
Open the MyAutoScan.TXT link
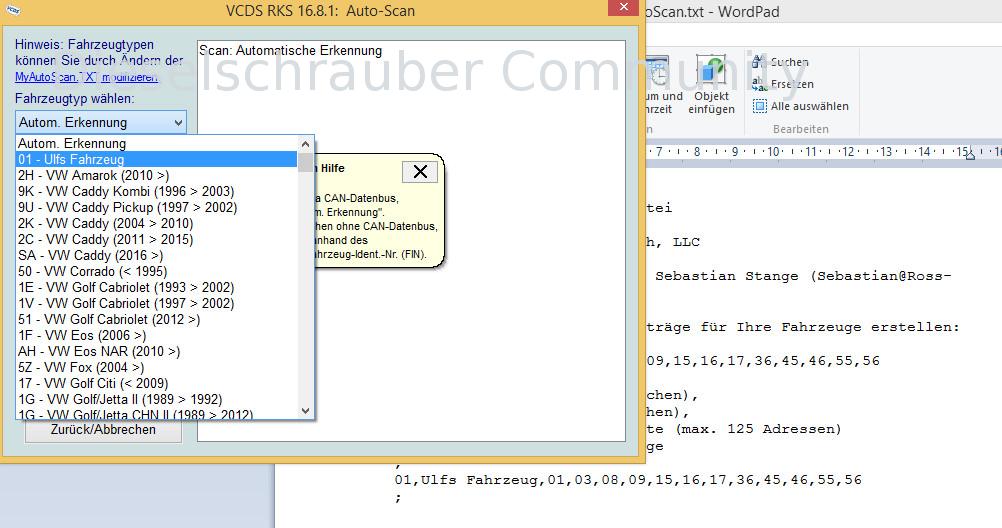click(86, 77)
